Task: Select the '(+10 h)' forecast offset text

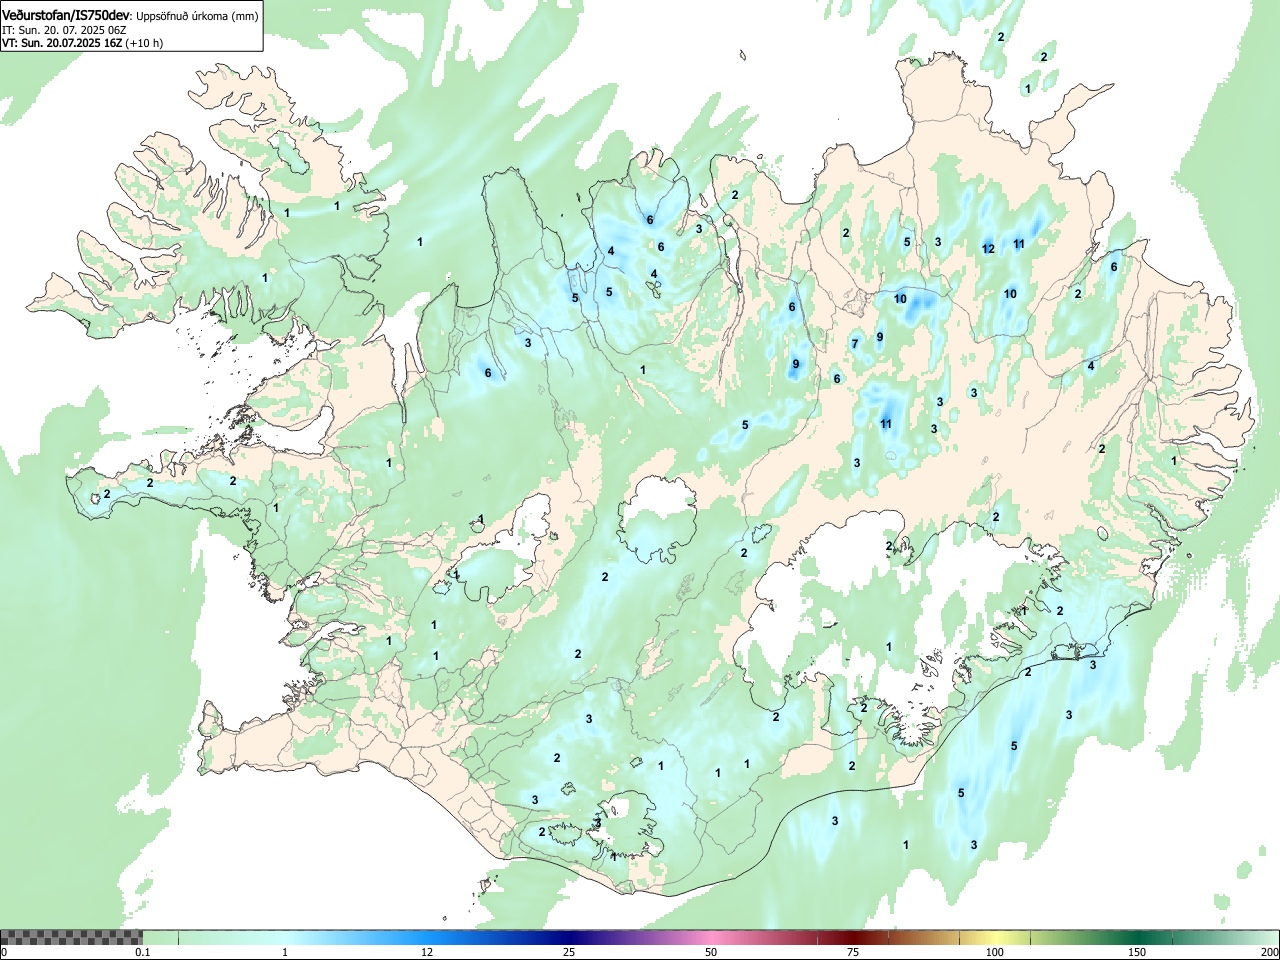Action: tap(145, 43)
